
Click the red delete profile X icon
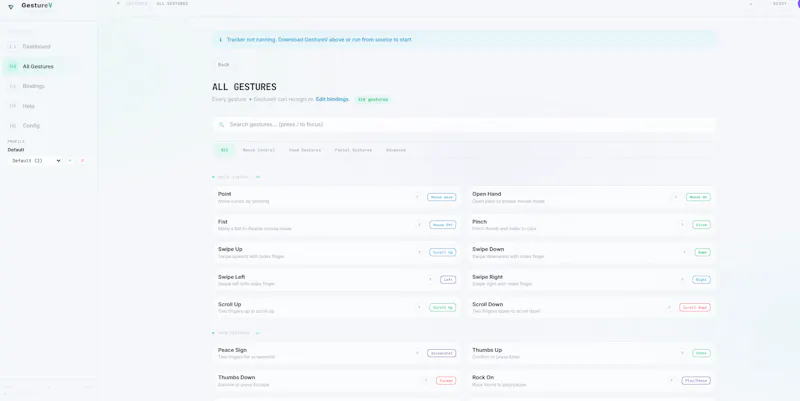tap(82, 161)
